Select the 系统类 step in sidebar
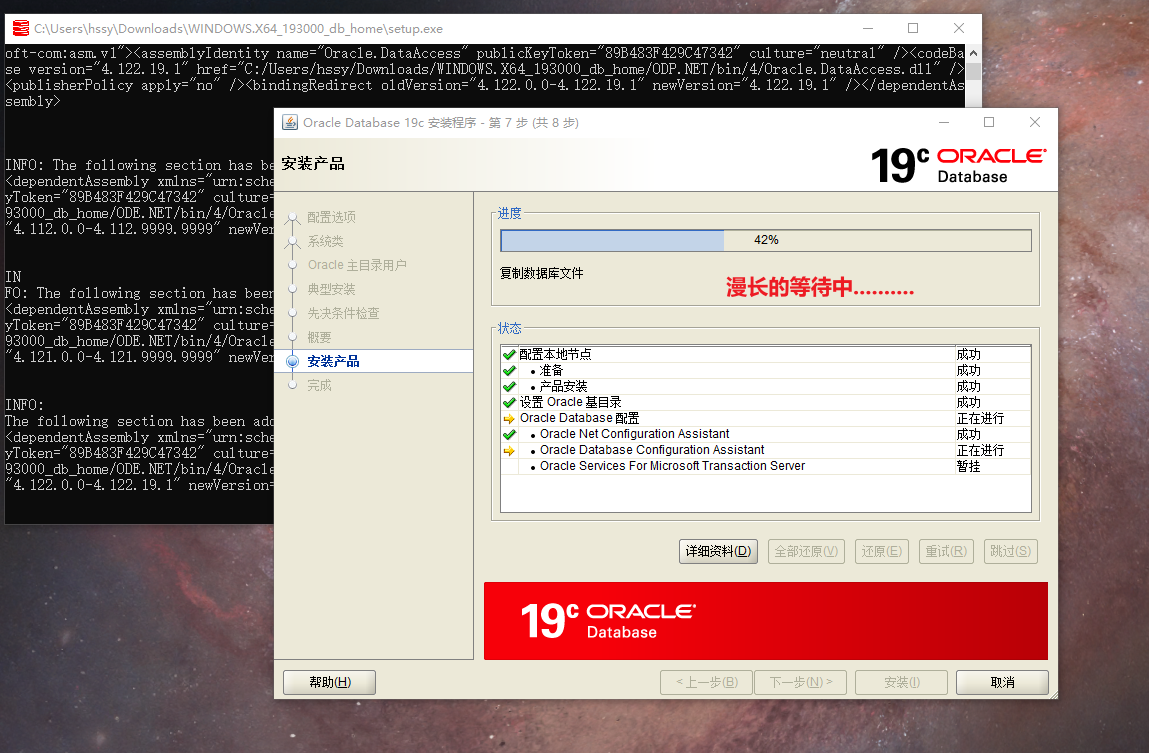The height and width of the screenshot is (753, 1149). pyautogui.click(x=325, y=241)
